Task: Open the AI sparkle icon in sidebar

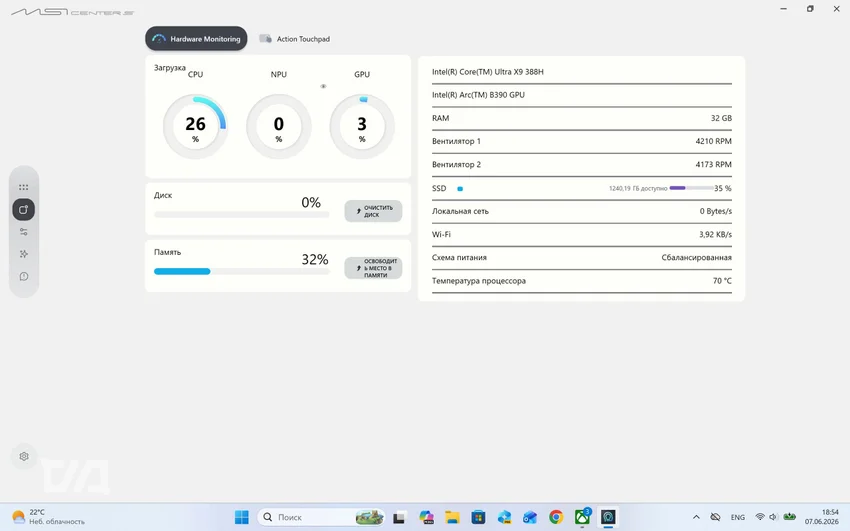Action: [x=23, y=254]
